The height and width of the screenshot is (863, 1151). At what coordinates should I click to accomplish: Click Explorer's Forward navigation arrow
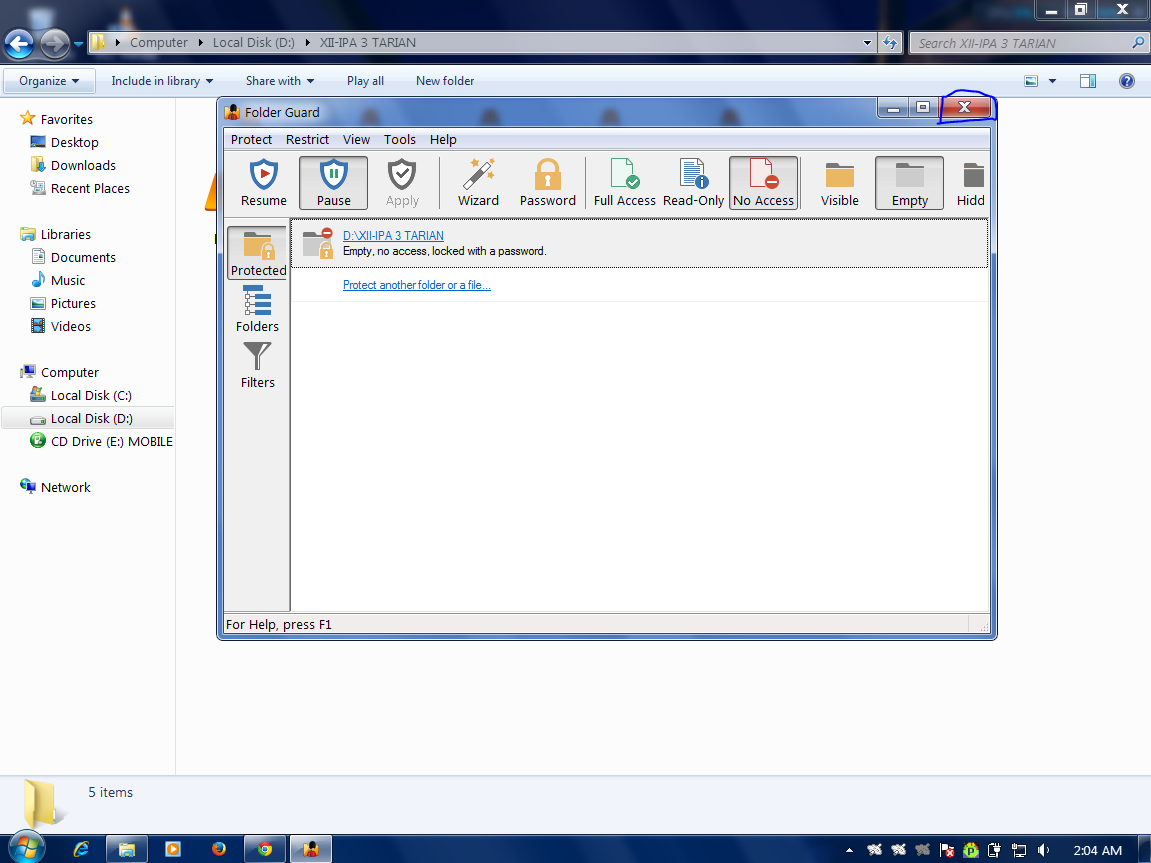coord(54,44)
